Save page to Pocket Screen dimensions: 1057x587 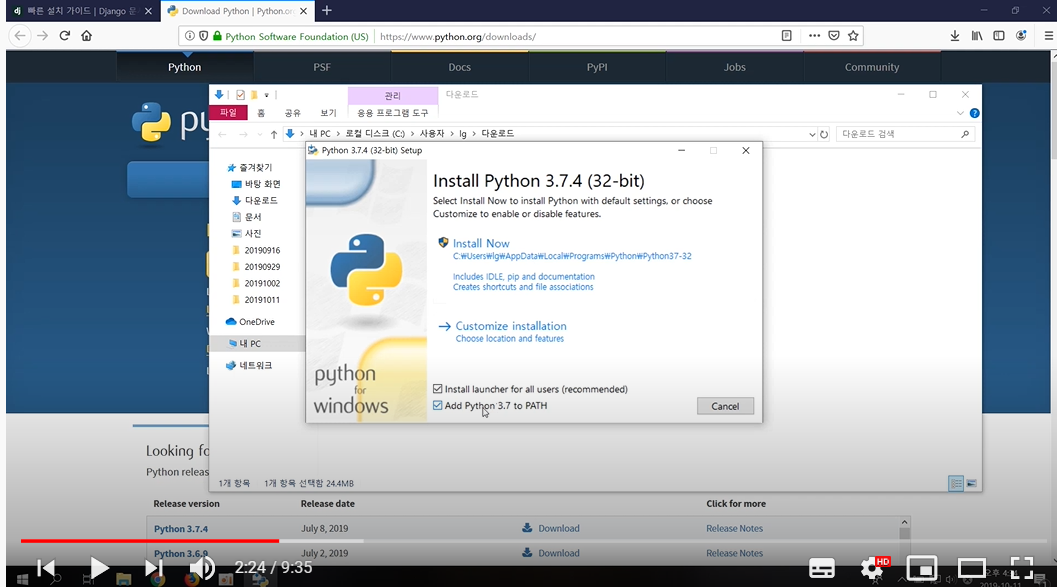point(834,36)
